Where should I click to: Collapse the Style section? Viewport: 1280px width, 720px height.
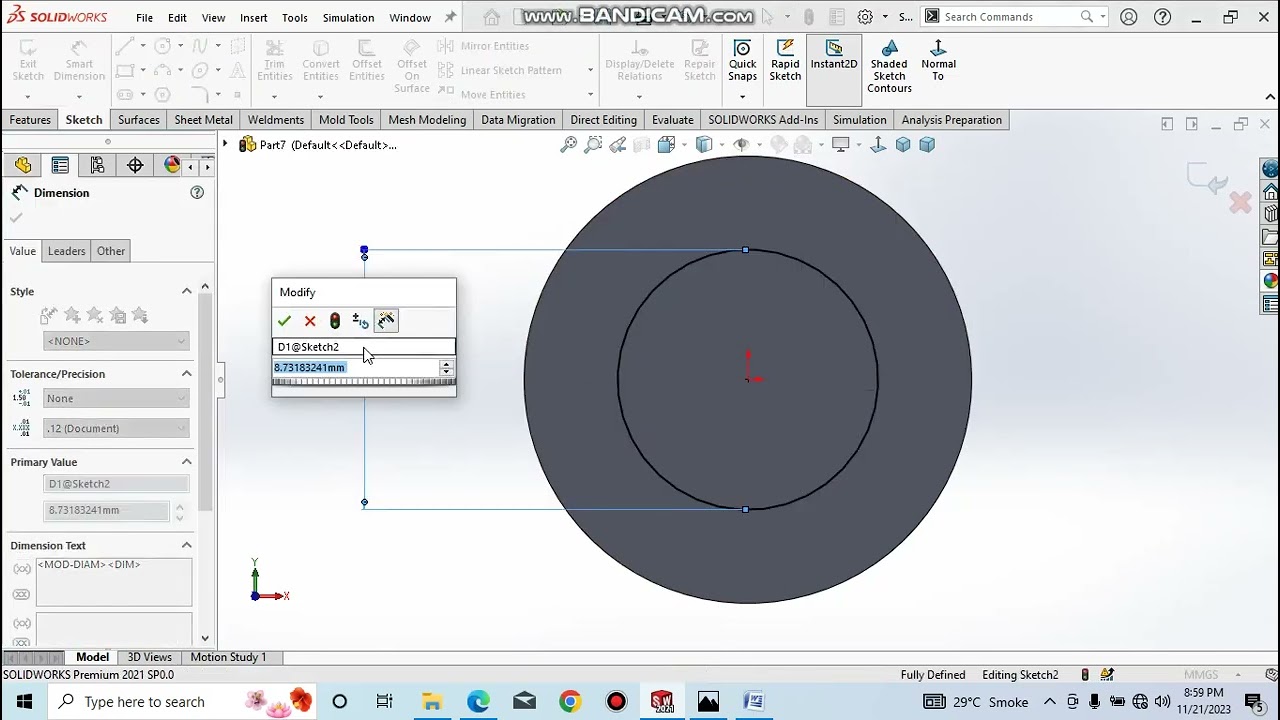point(186,291)
